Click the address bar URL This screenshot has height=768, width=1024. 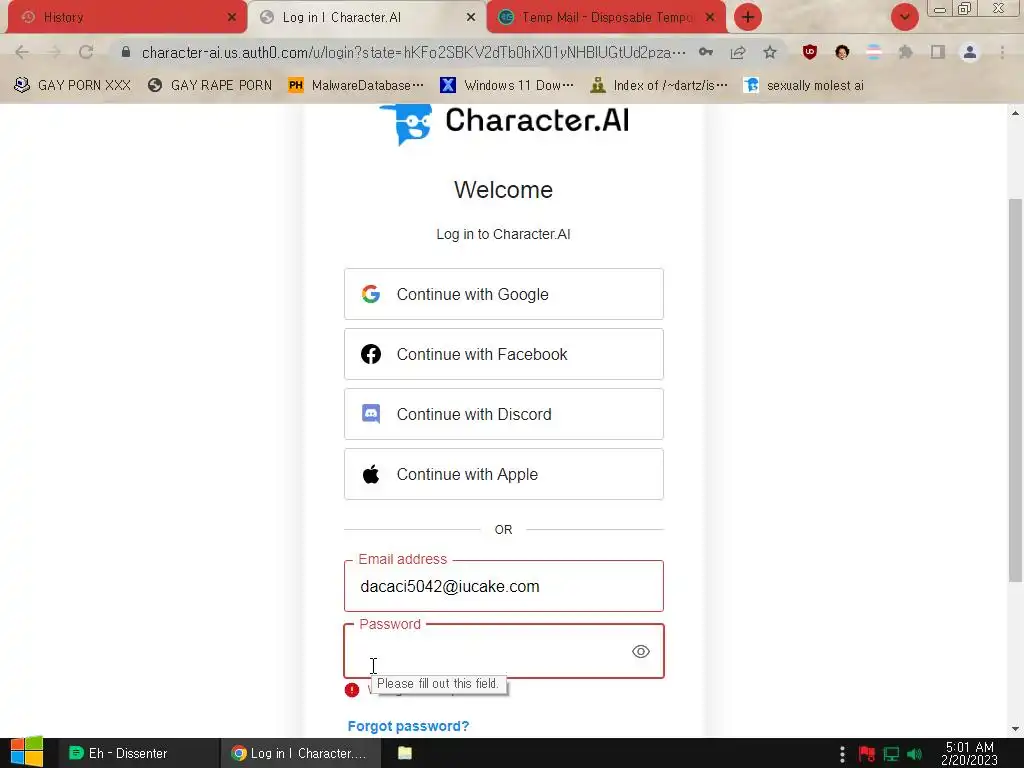(413, 52)
